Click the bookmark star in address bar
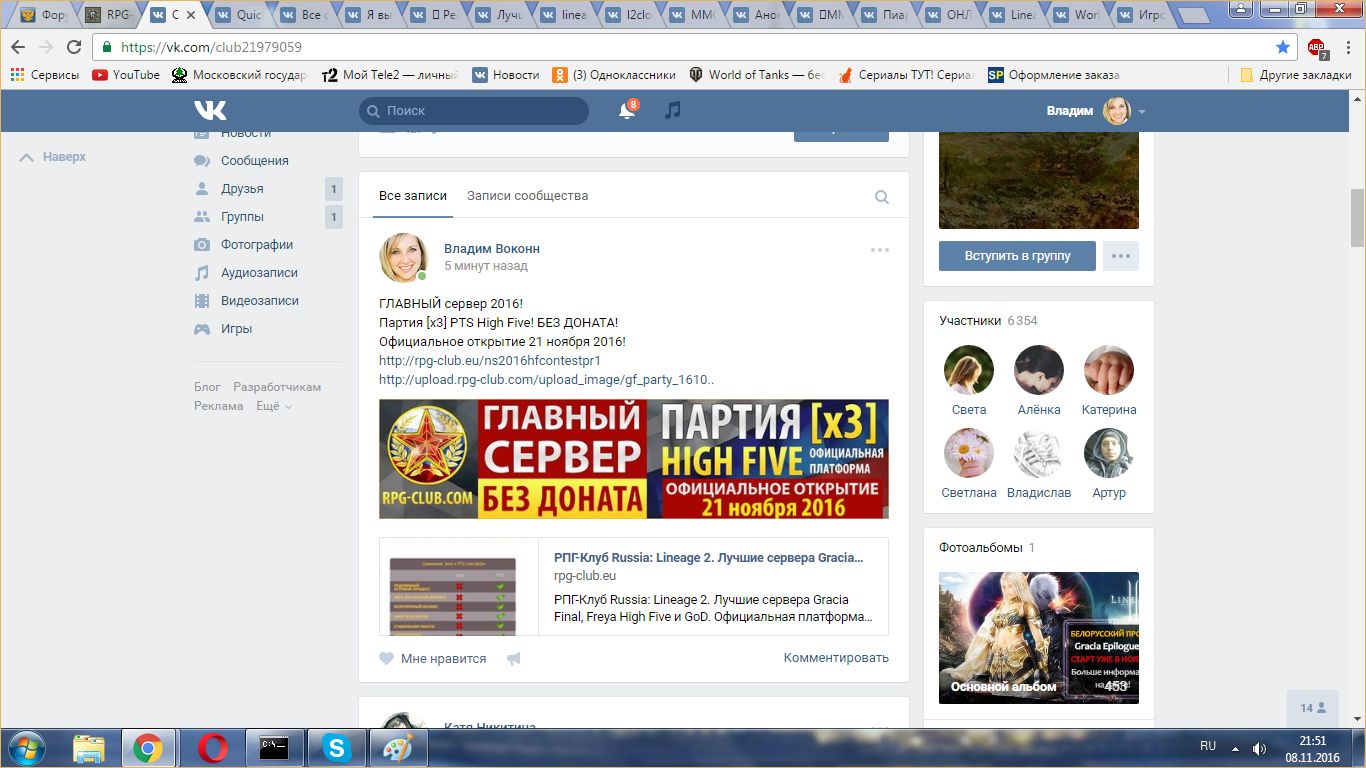The height and width of the screenshot is (768, 1366). [1283, 47]
